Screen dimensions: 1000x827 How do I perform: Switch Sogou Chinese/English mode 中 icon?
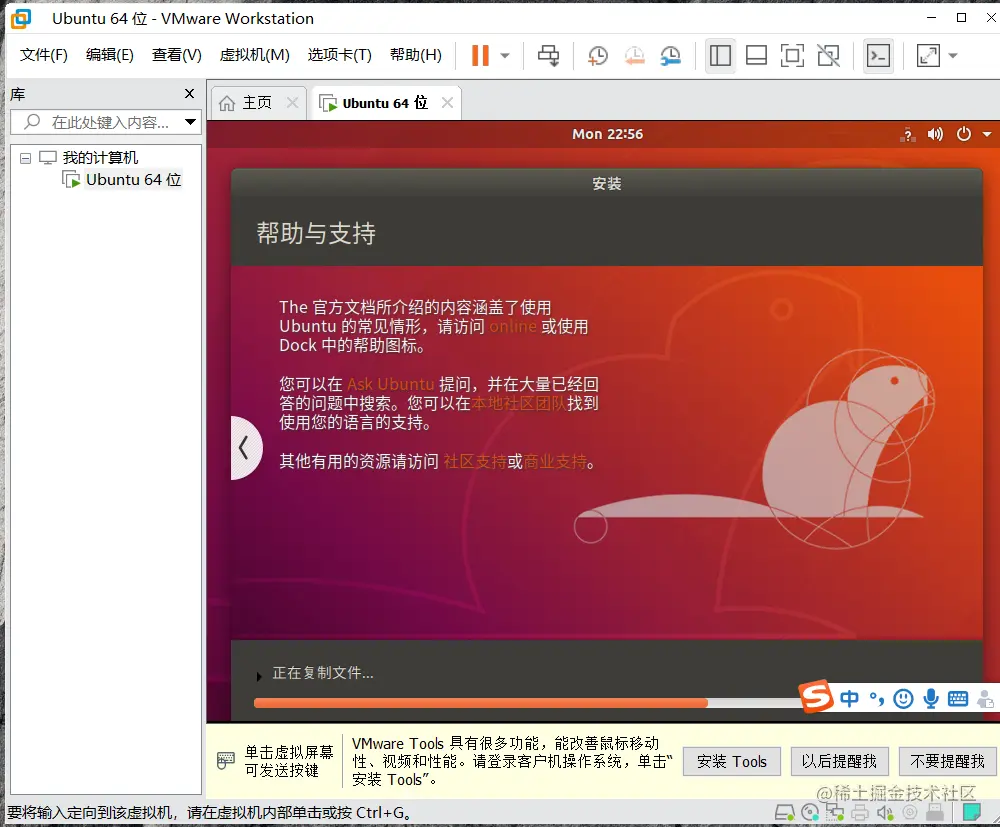coord(849,699)
